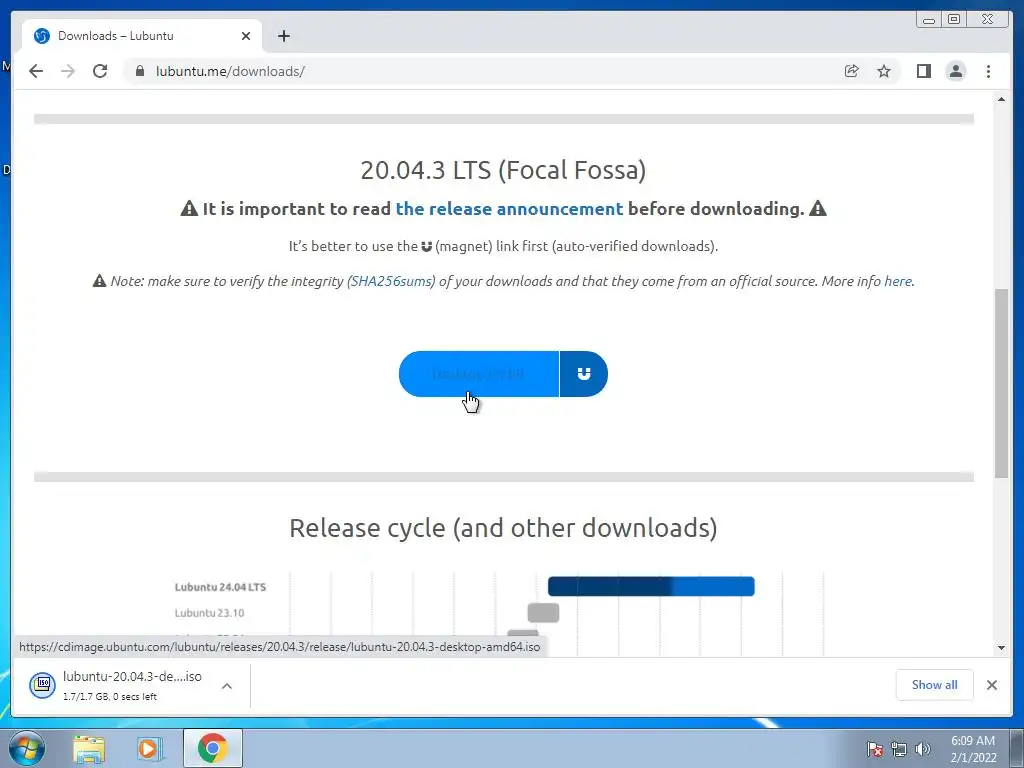Click the Lubuntu 23.10 release bar
Viewport: 1024px width, 768px height.
click(x=543, y=613)
